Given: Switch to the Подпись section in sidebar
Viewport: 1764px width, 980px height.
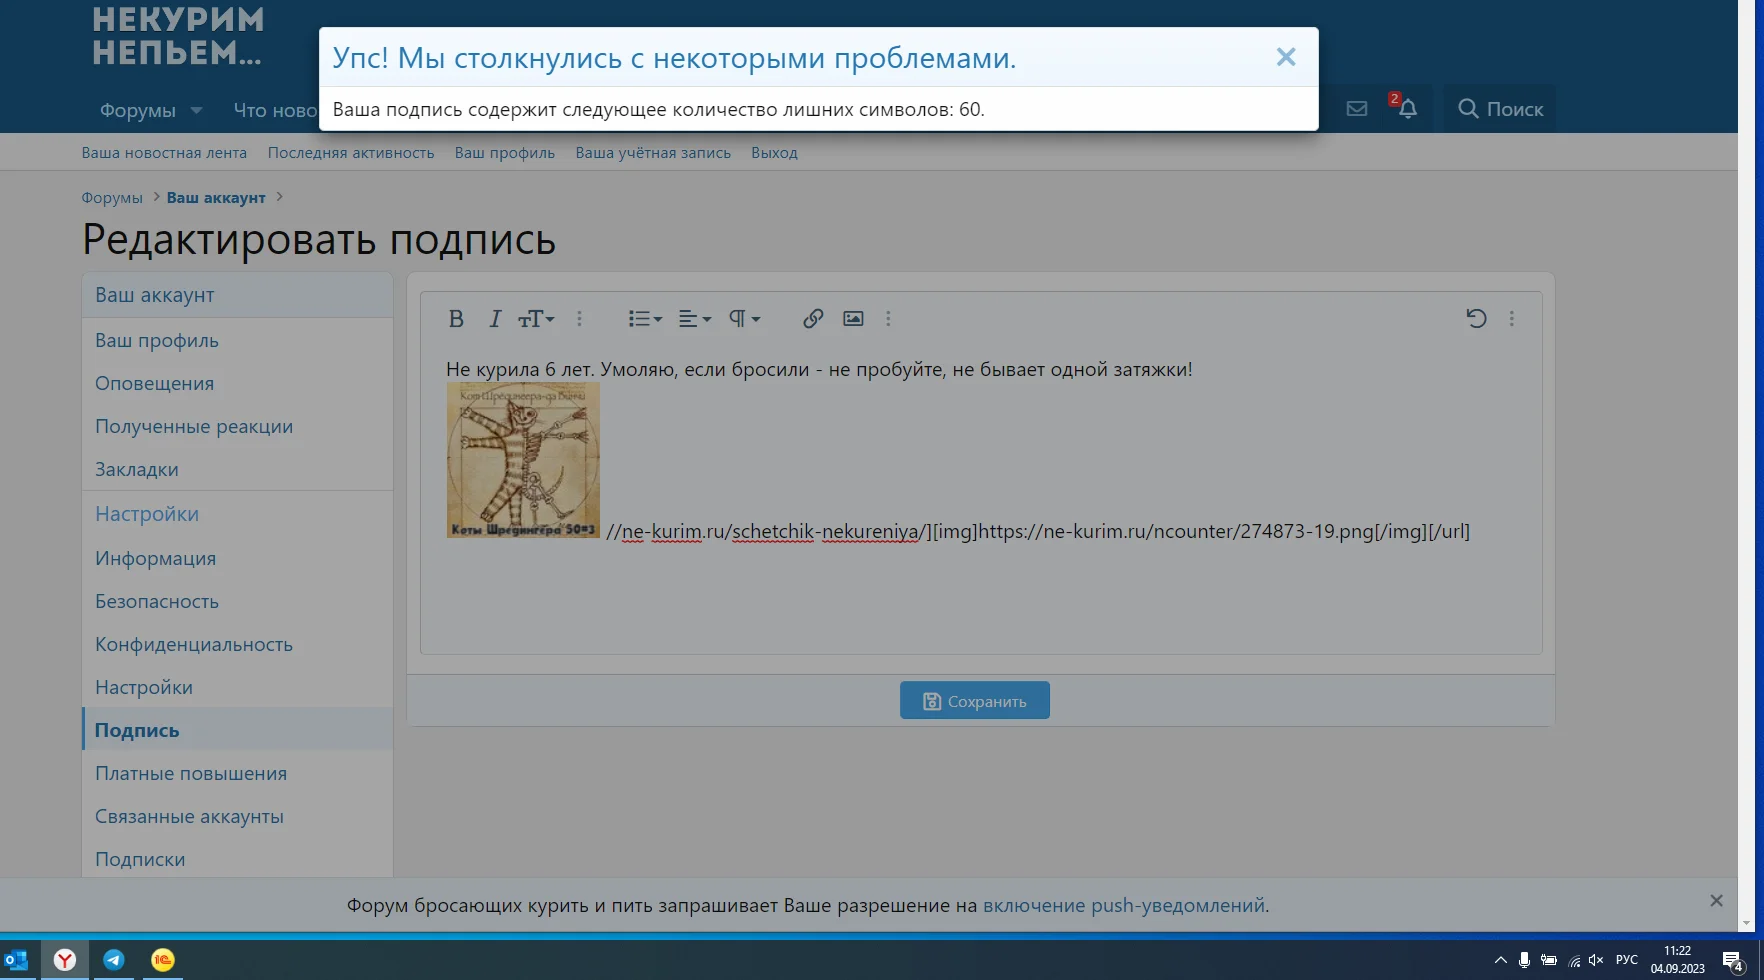Looking at the screenshot, I should 136,729.
